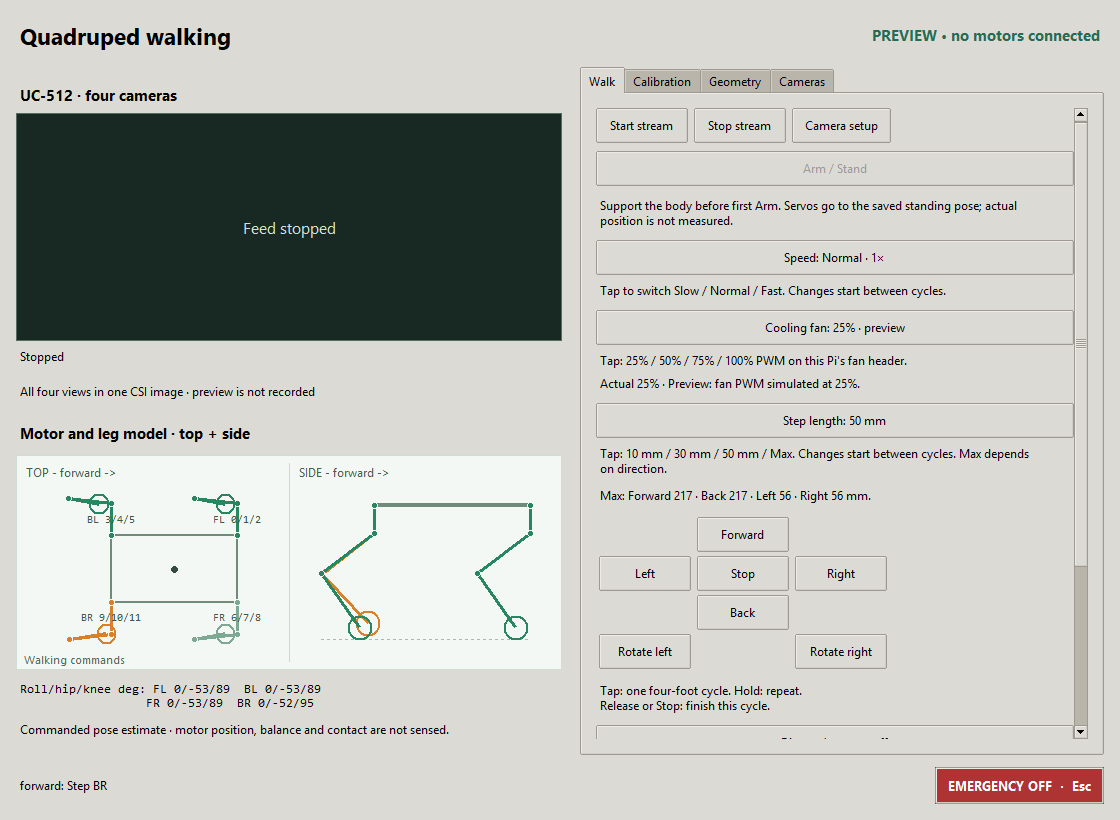Click the scrollbar up arrow
The image size is (1120, 820).
(x=1081, y=115)
